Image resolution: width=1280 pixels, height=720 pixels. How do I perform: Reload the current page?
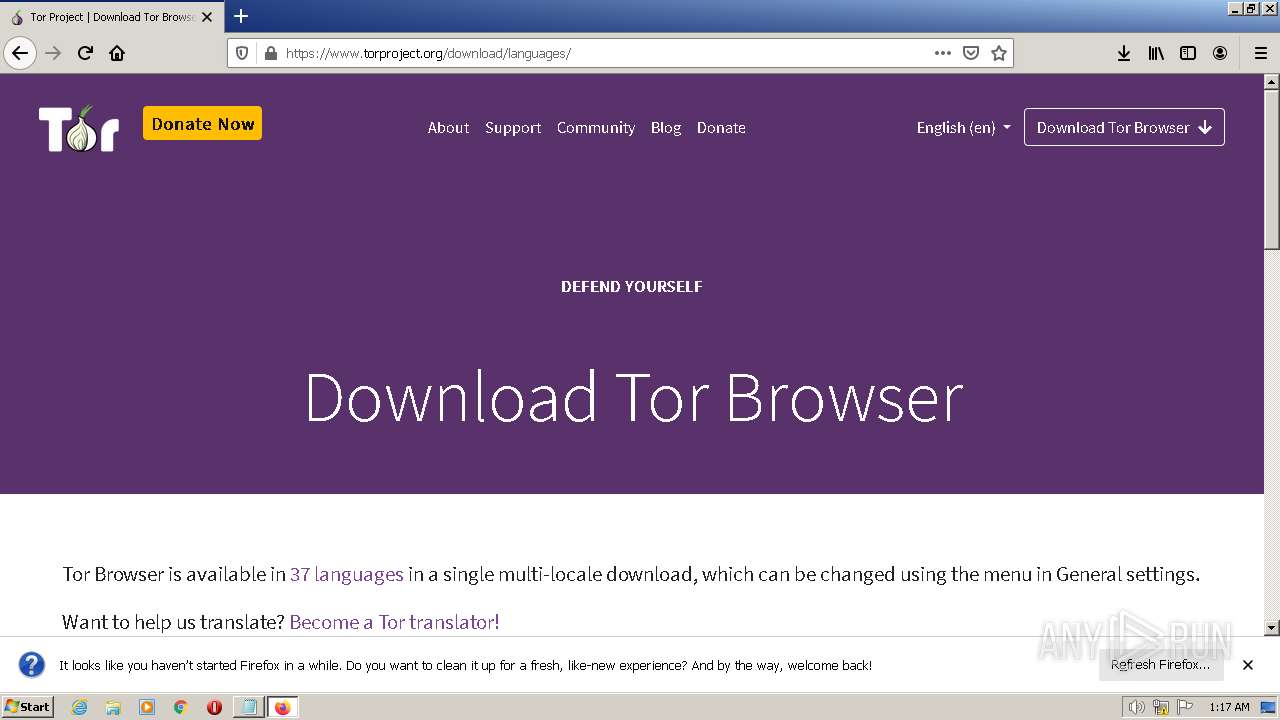(85, 53)
